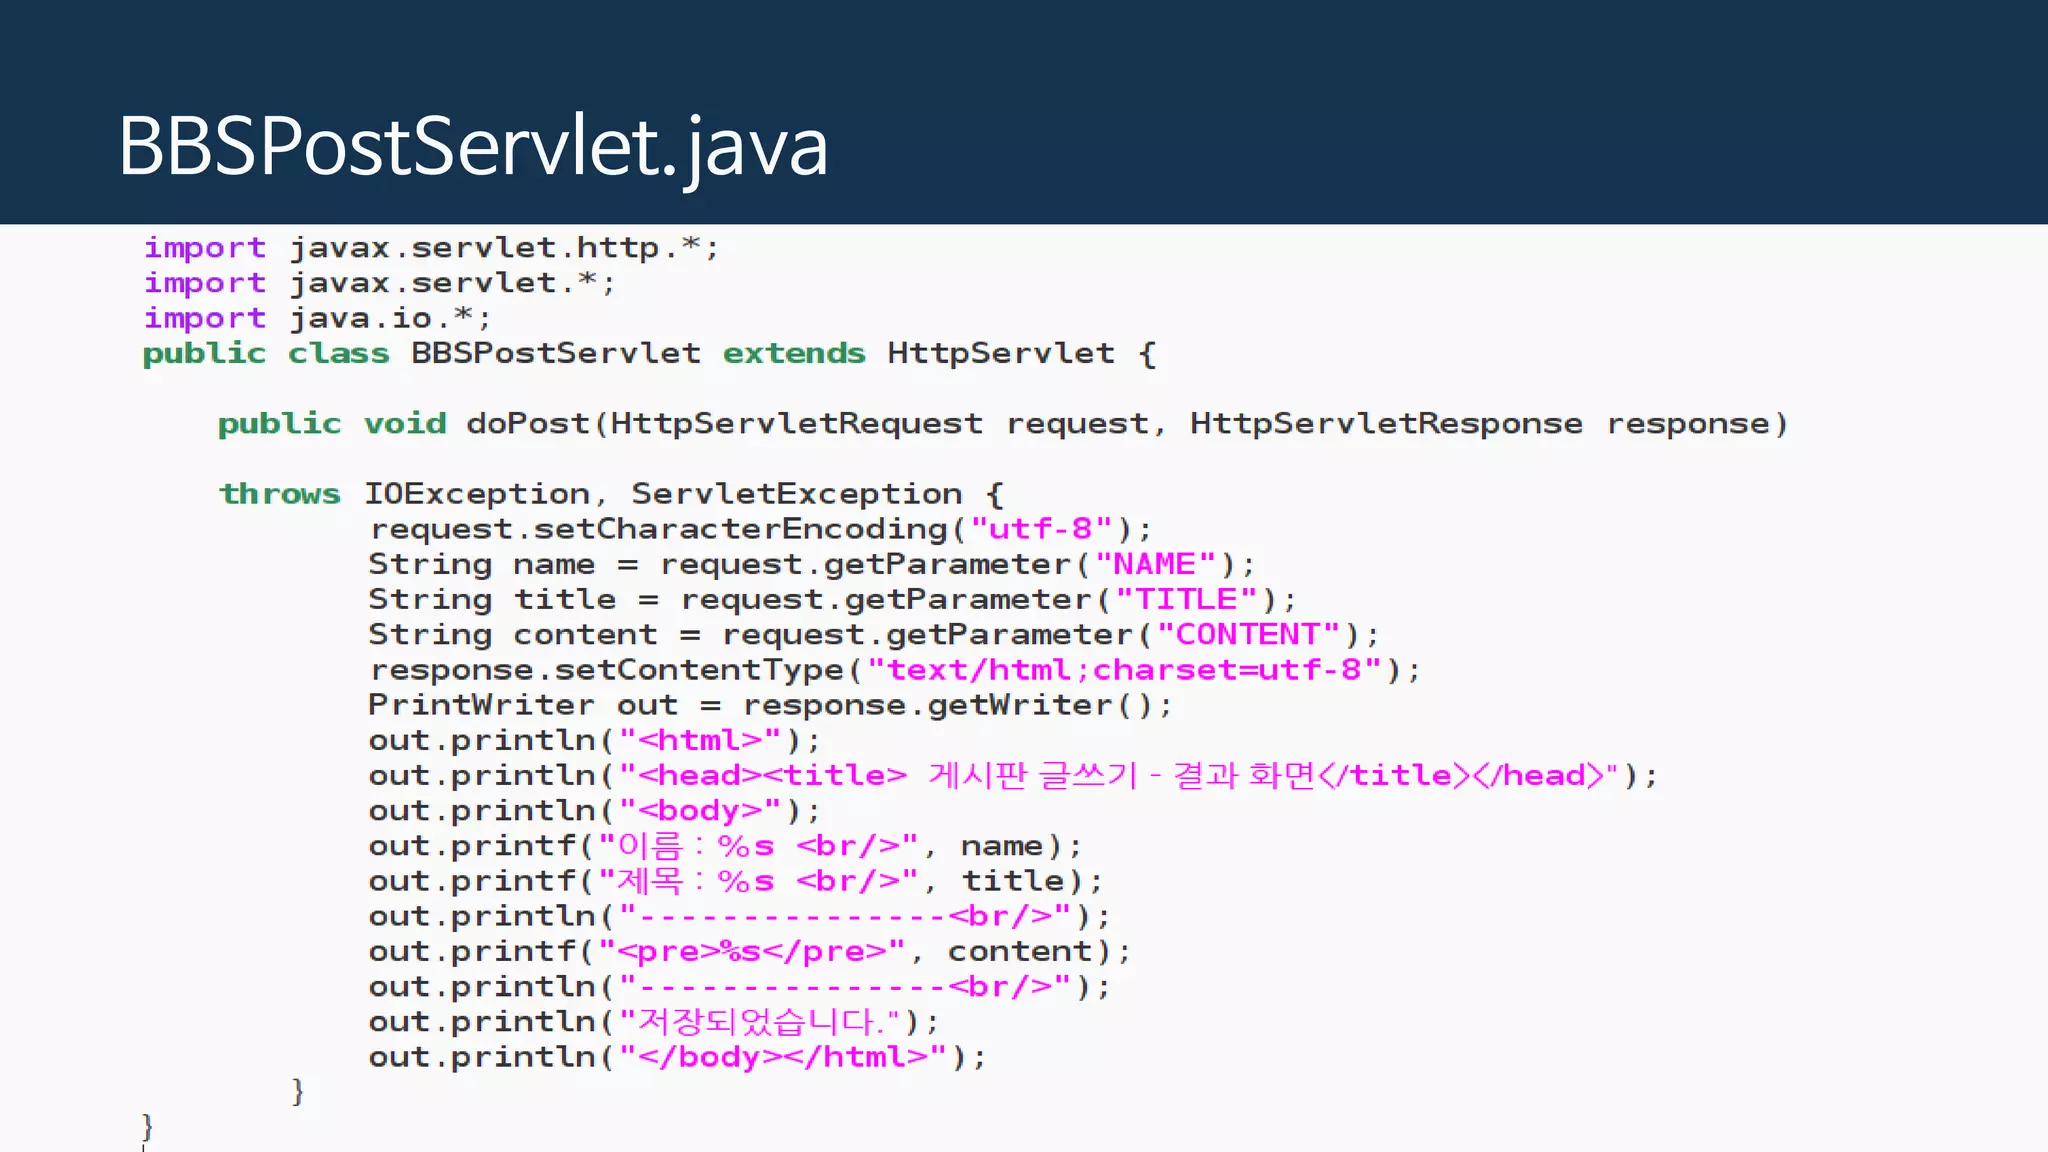Click the out.printf("<pre>%s</pre>", content) line
The height and width of the screenshot is (1152, 2048).
pyautogui.click(x=750, y=951)
